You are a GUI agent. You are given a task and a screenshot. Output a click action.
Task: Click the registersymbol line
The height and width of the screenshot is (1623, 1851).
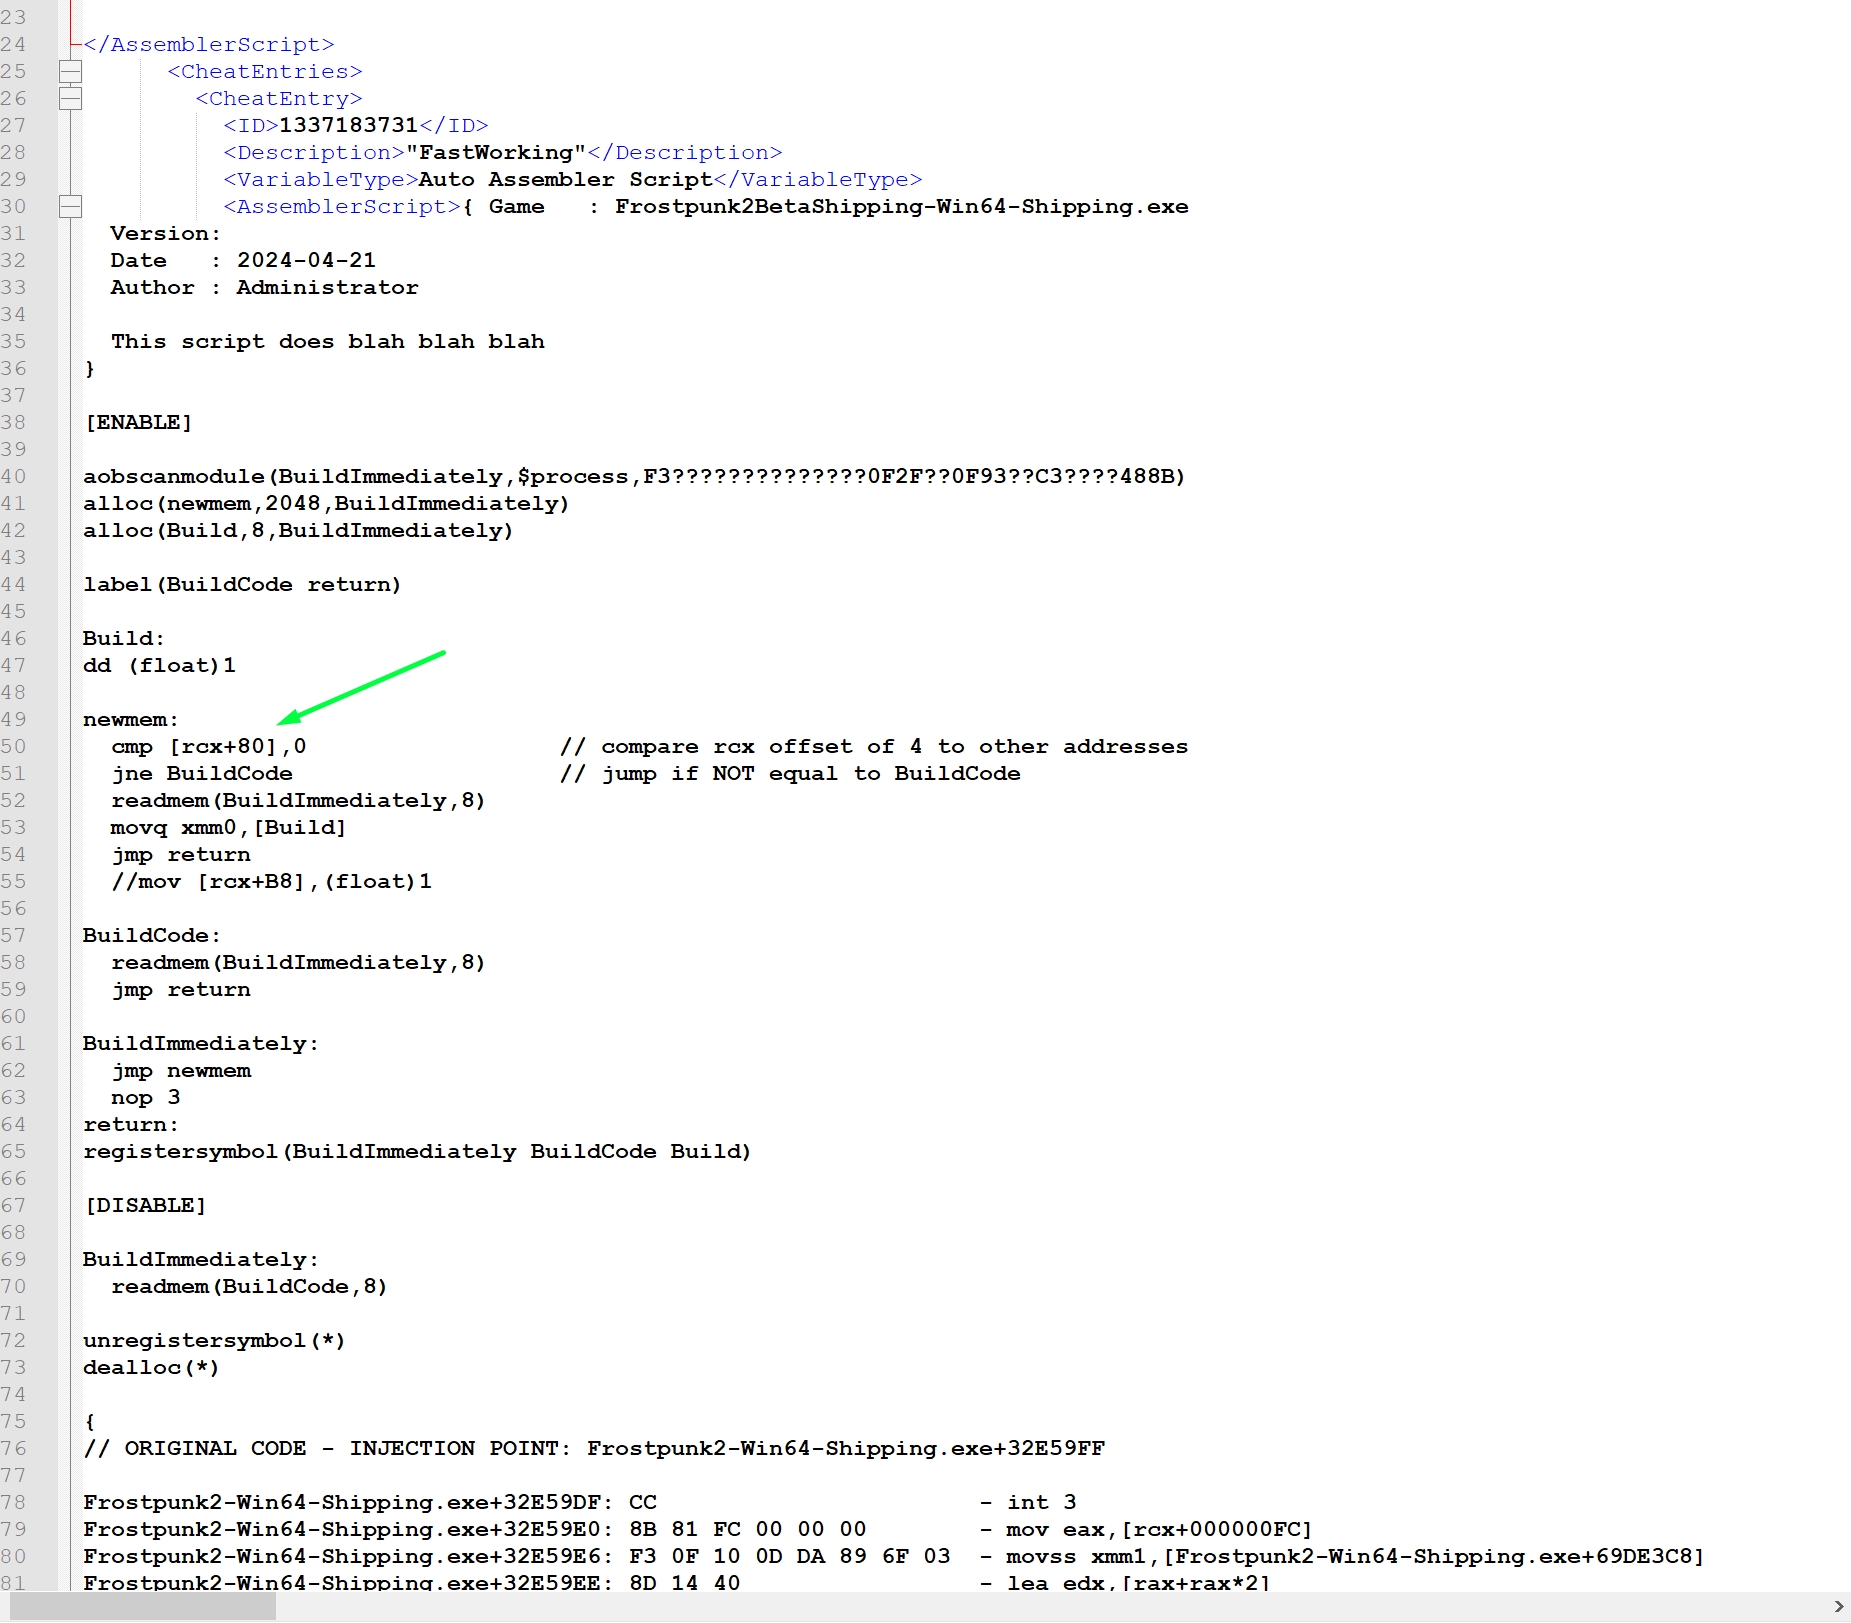tap(417, 1152)
